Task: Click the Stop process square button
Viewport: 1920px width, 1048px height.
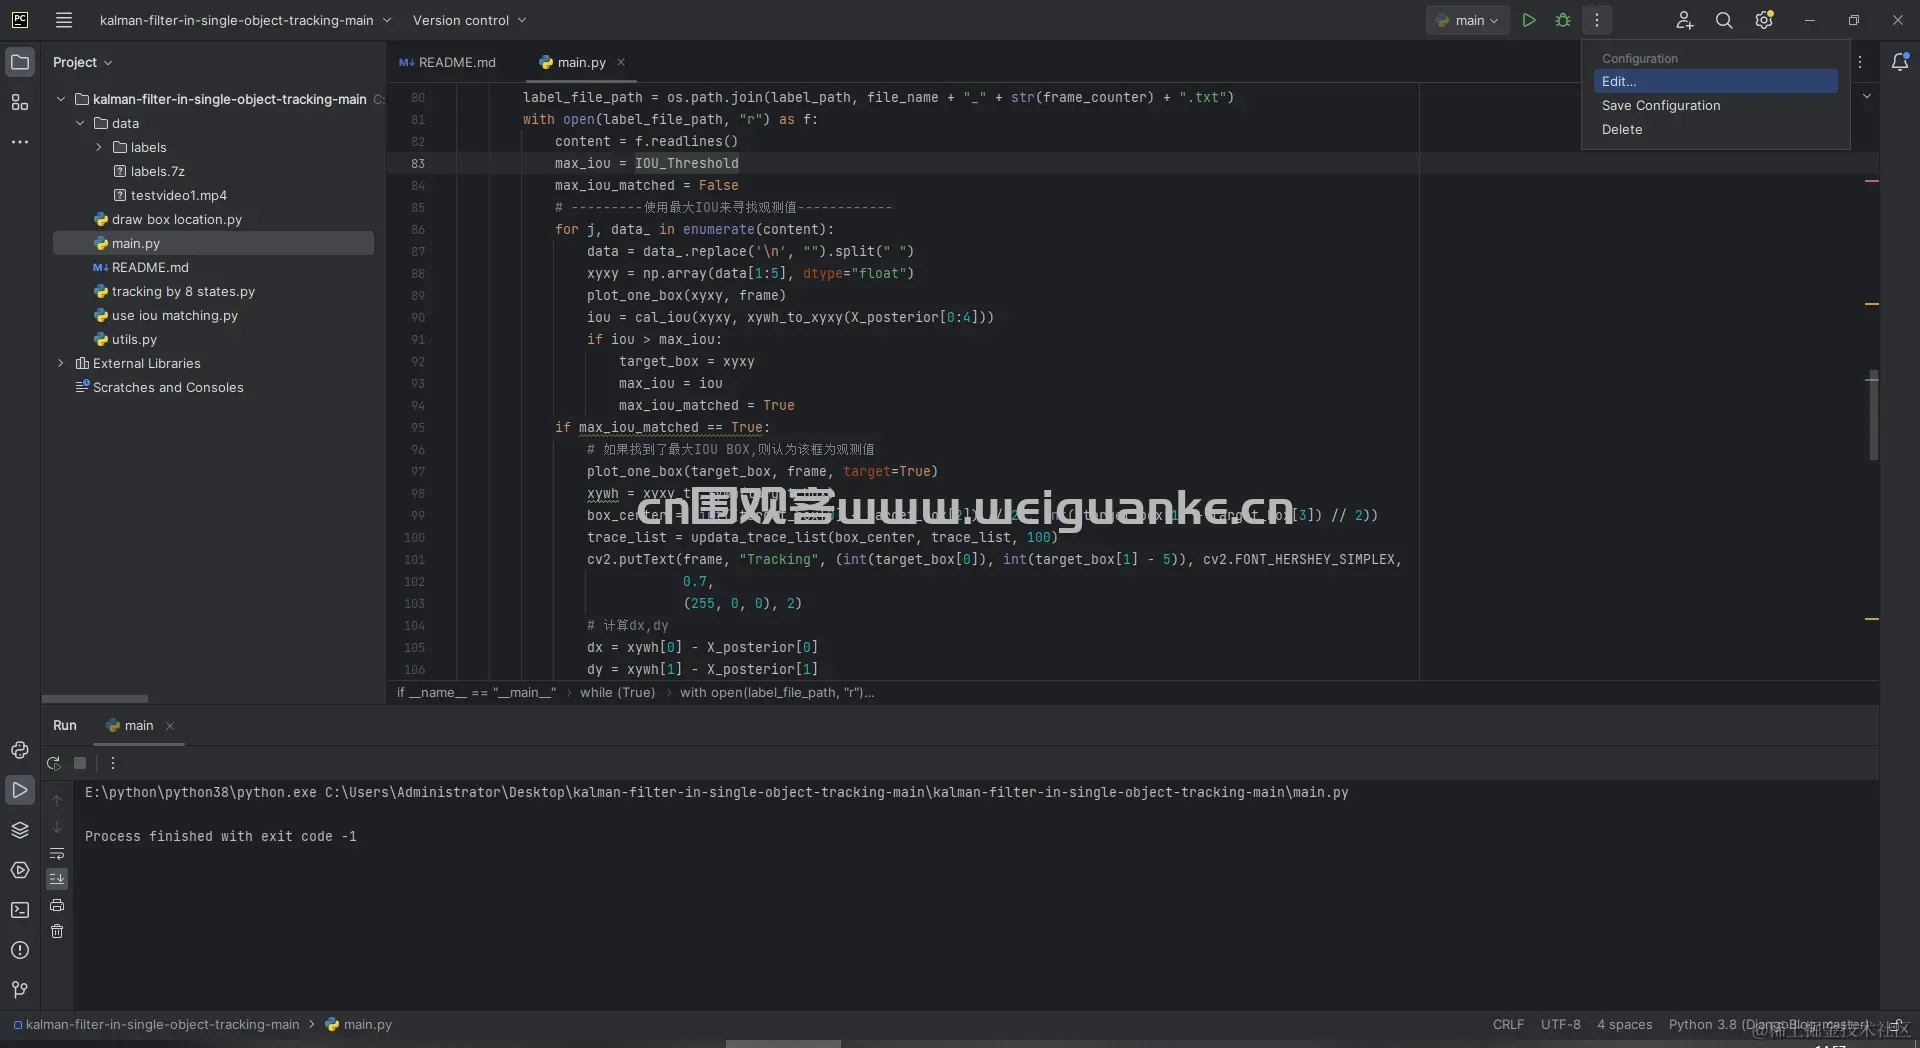Action: pos(80,763)
